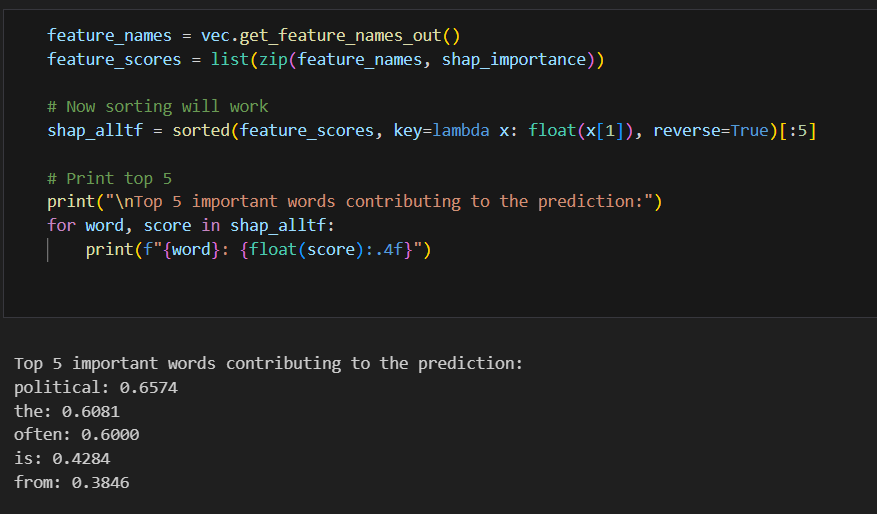Place cursor on the lambda keyword
Screen dimensions: 877x514
coord(461,131)
